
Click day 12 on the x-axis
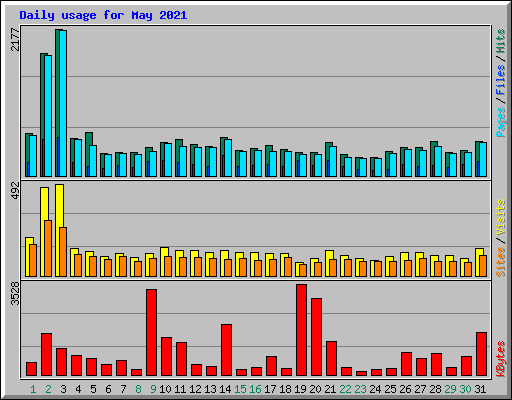195,389
